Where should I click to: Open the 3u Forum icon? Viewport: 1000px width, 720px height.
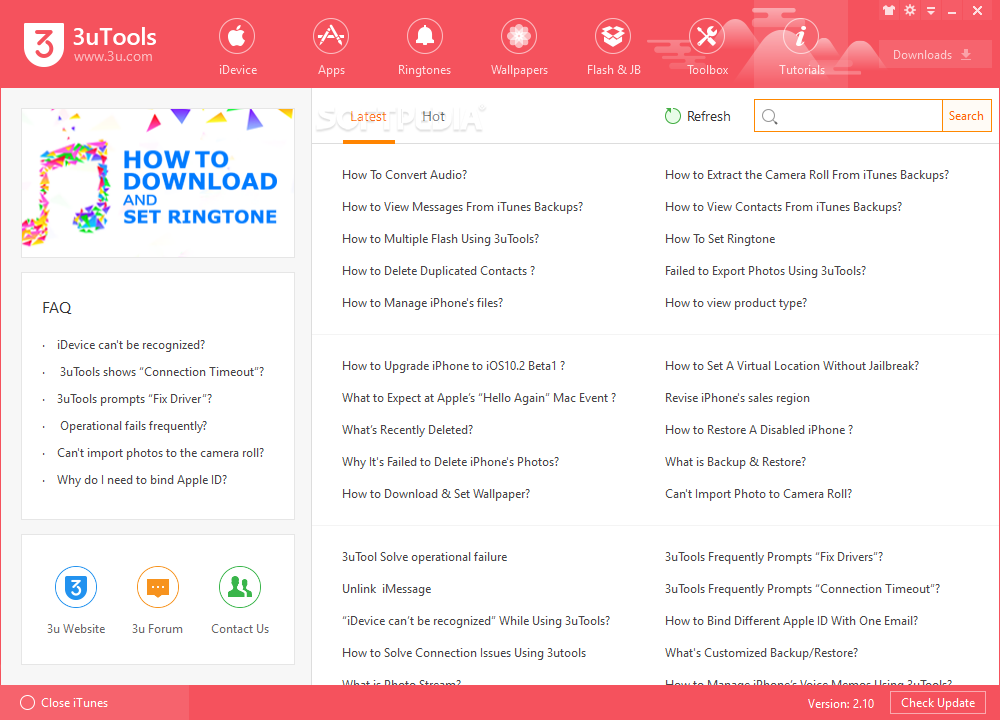coord(158,587)
